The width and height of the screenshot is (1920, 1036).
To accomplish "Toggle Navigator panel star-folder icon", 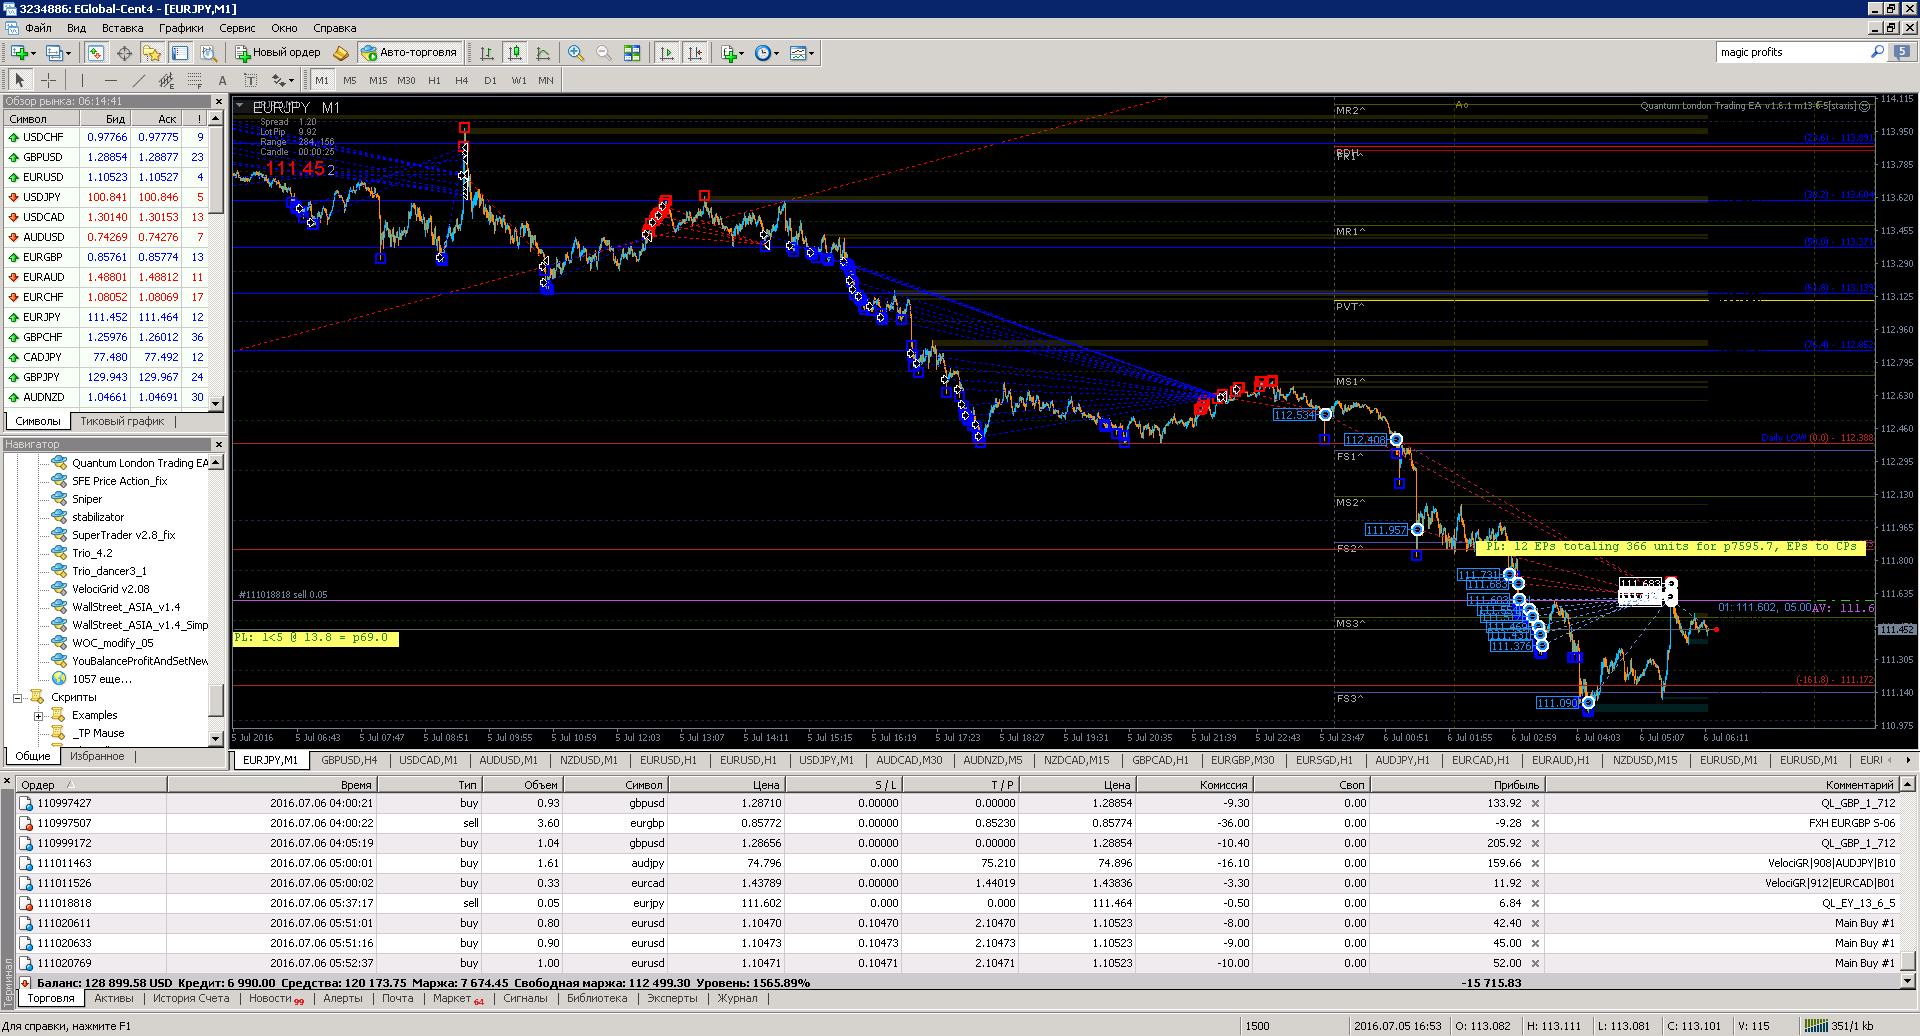I will (152, 53).
